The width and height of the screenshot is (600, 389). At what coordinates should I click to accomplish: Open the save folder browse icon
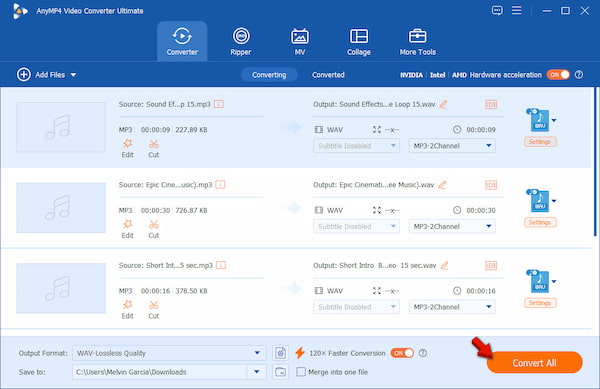coord(280,372)
